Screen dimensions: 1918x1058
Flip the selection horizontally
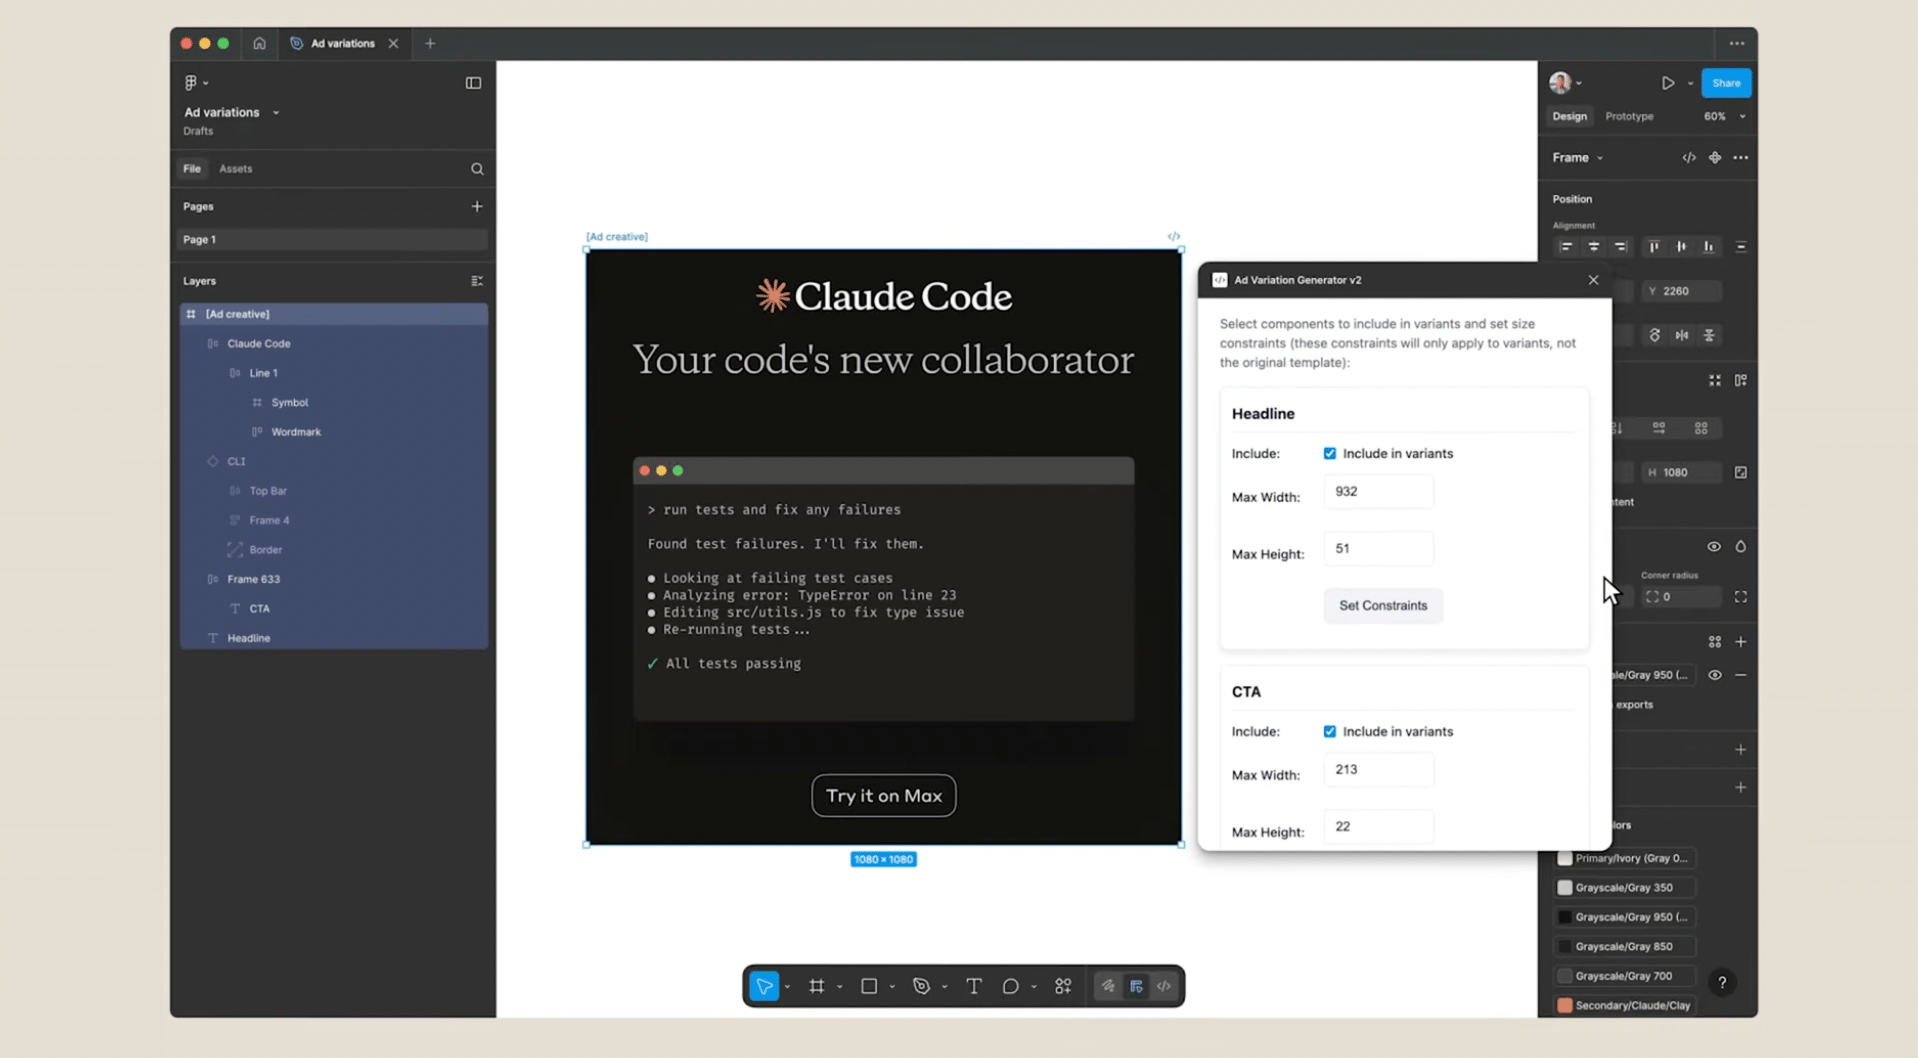1682,335
